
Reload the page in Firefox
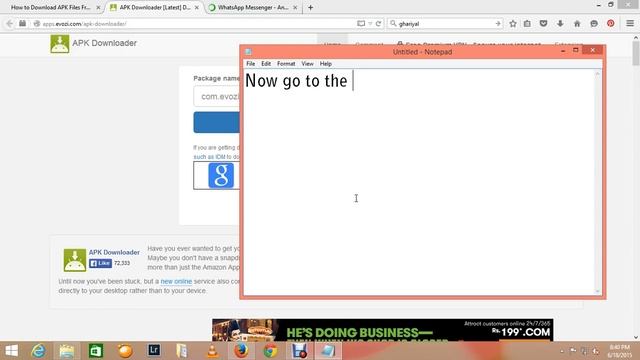tap(378, 24)
